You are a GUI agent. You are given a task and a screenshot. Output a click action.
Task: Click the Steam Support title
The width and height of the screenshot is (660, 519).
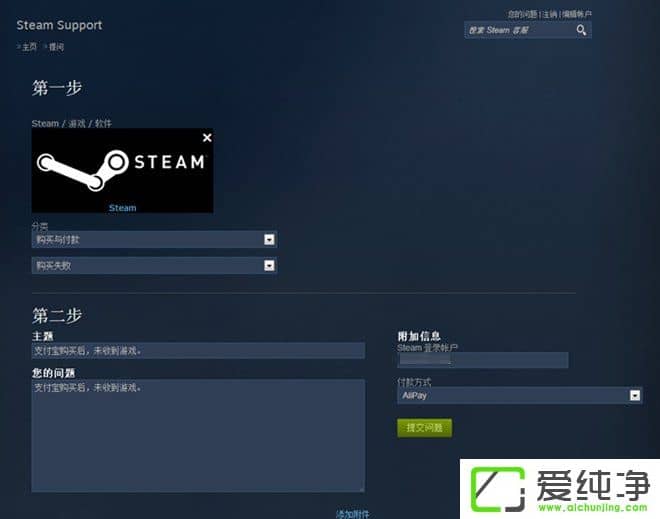click(x=59, y=25)
